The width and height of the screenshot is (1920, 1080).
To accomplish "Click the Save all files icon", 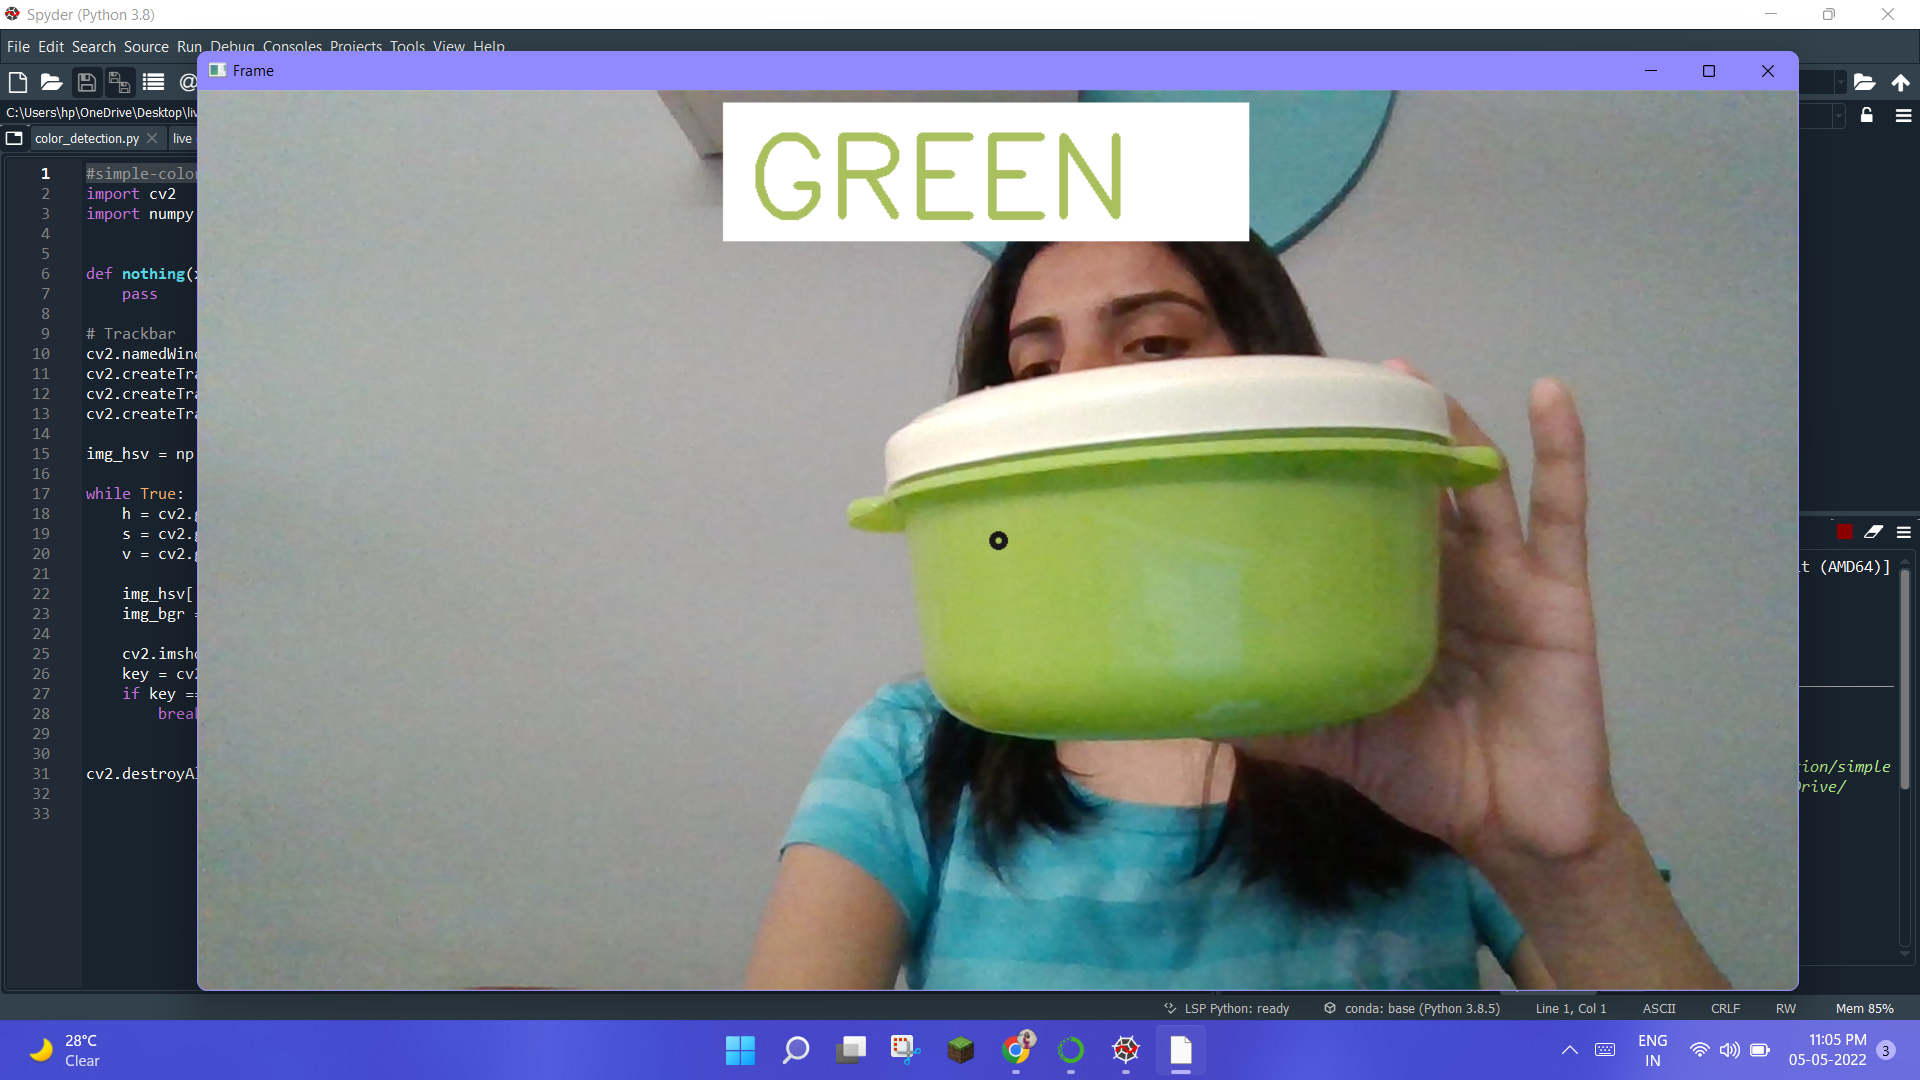I will pos(119,82).
